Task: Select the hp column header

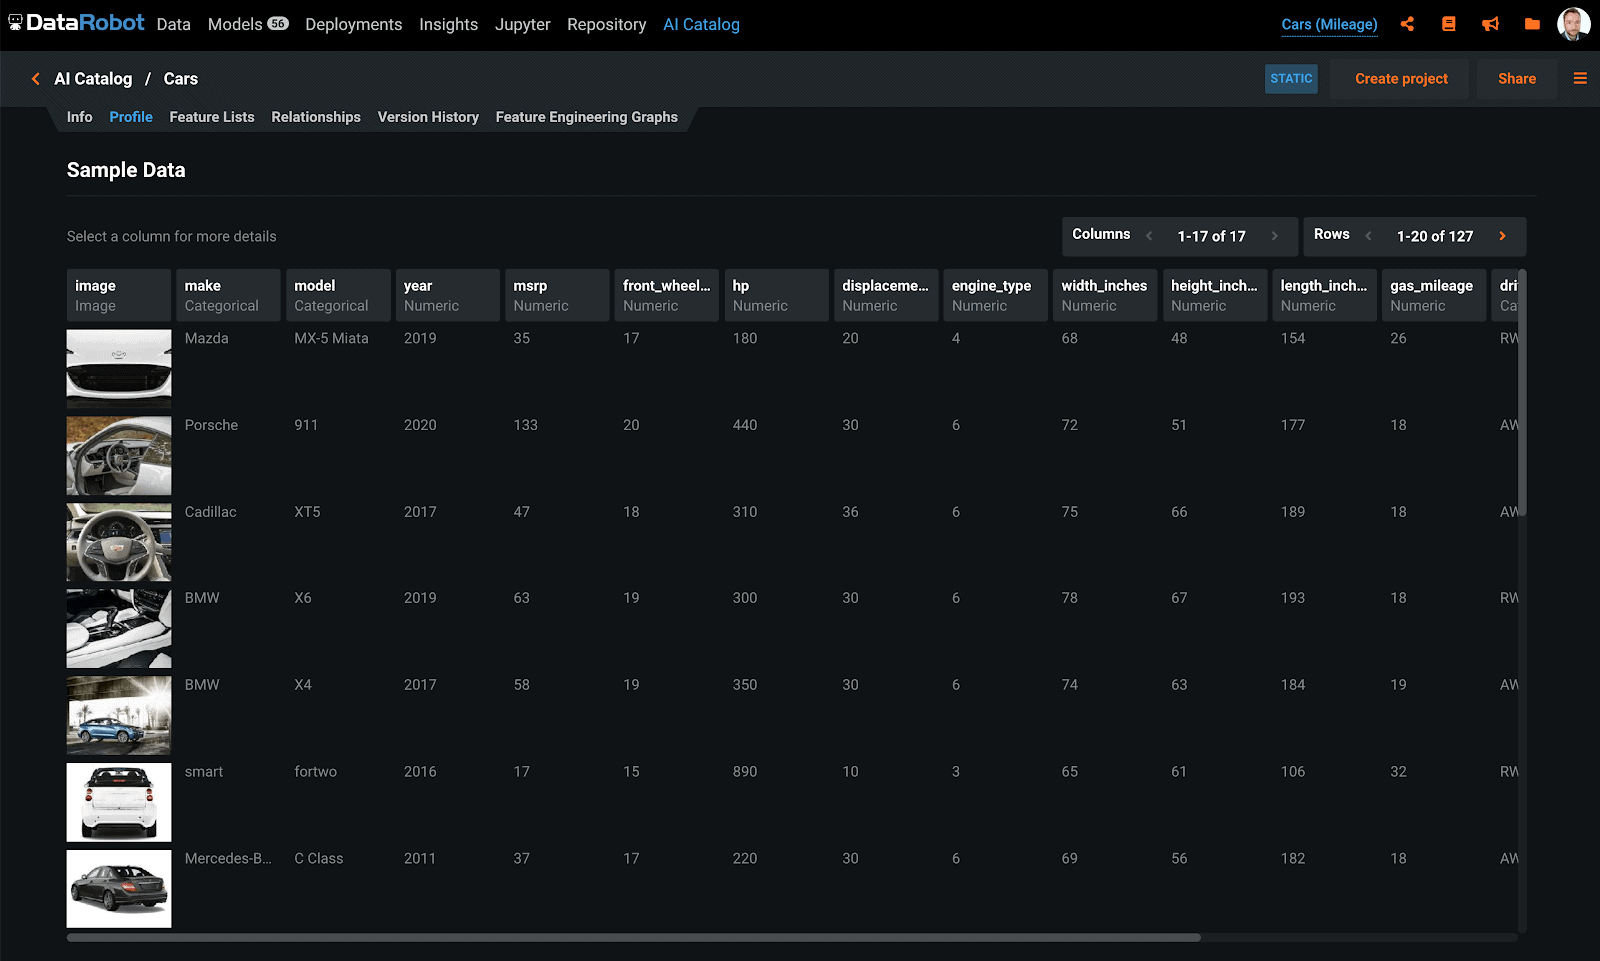Action: point(777,295)
